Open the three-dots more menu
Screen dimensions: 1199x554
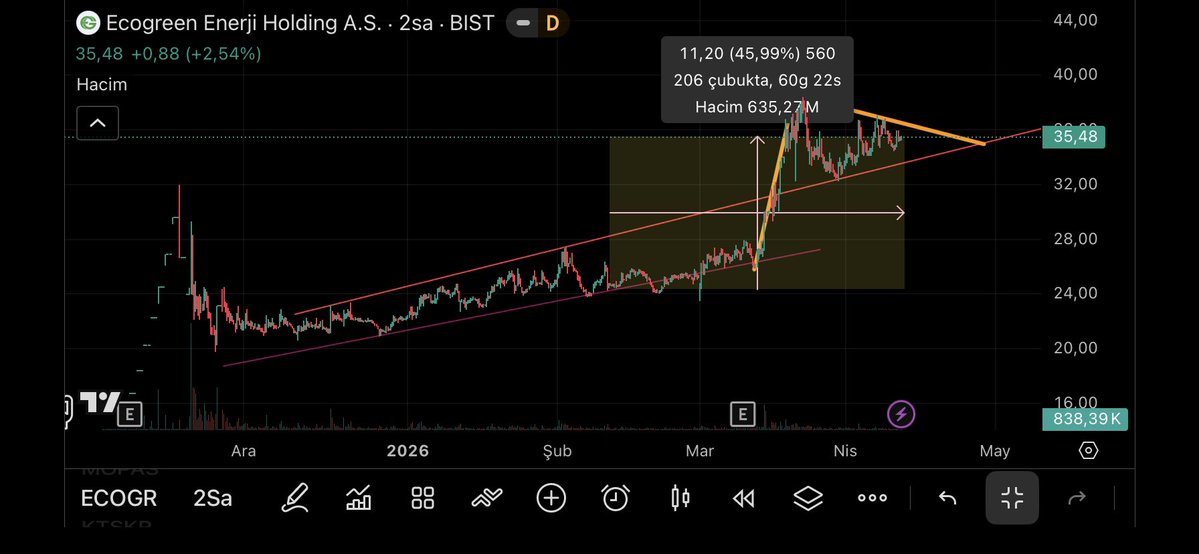pos(872,498)
